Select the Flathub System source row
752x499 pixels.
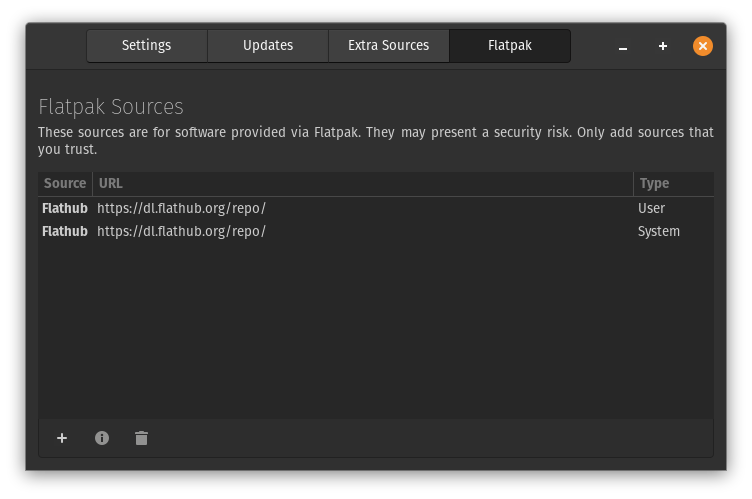64,231
